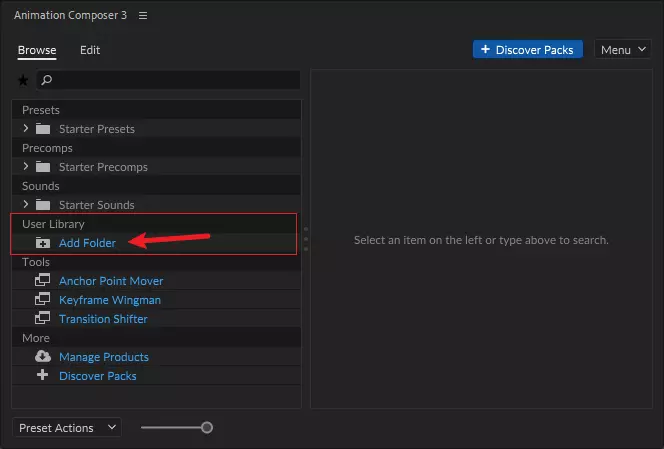The width and height of the screenshot is (664, 449).
Task: Click the Tools section header
Action: coord(36,262)
